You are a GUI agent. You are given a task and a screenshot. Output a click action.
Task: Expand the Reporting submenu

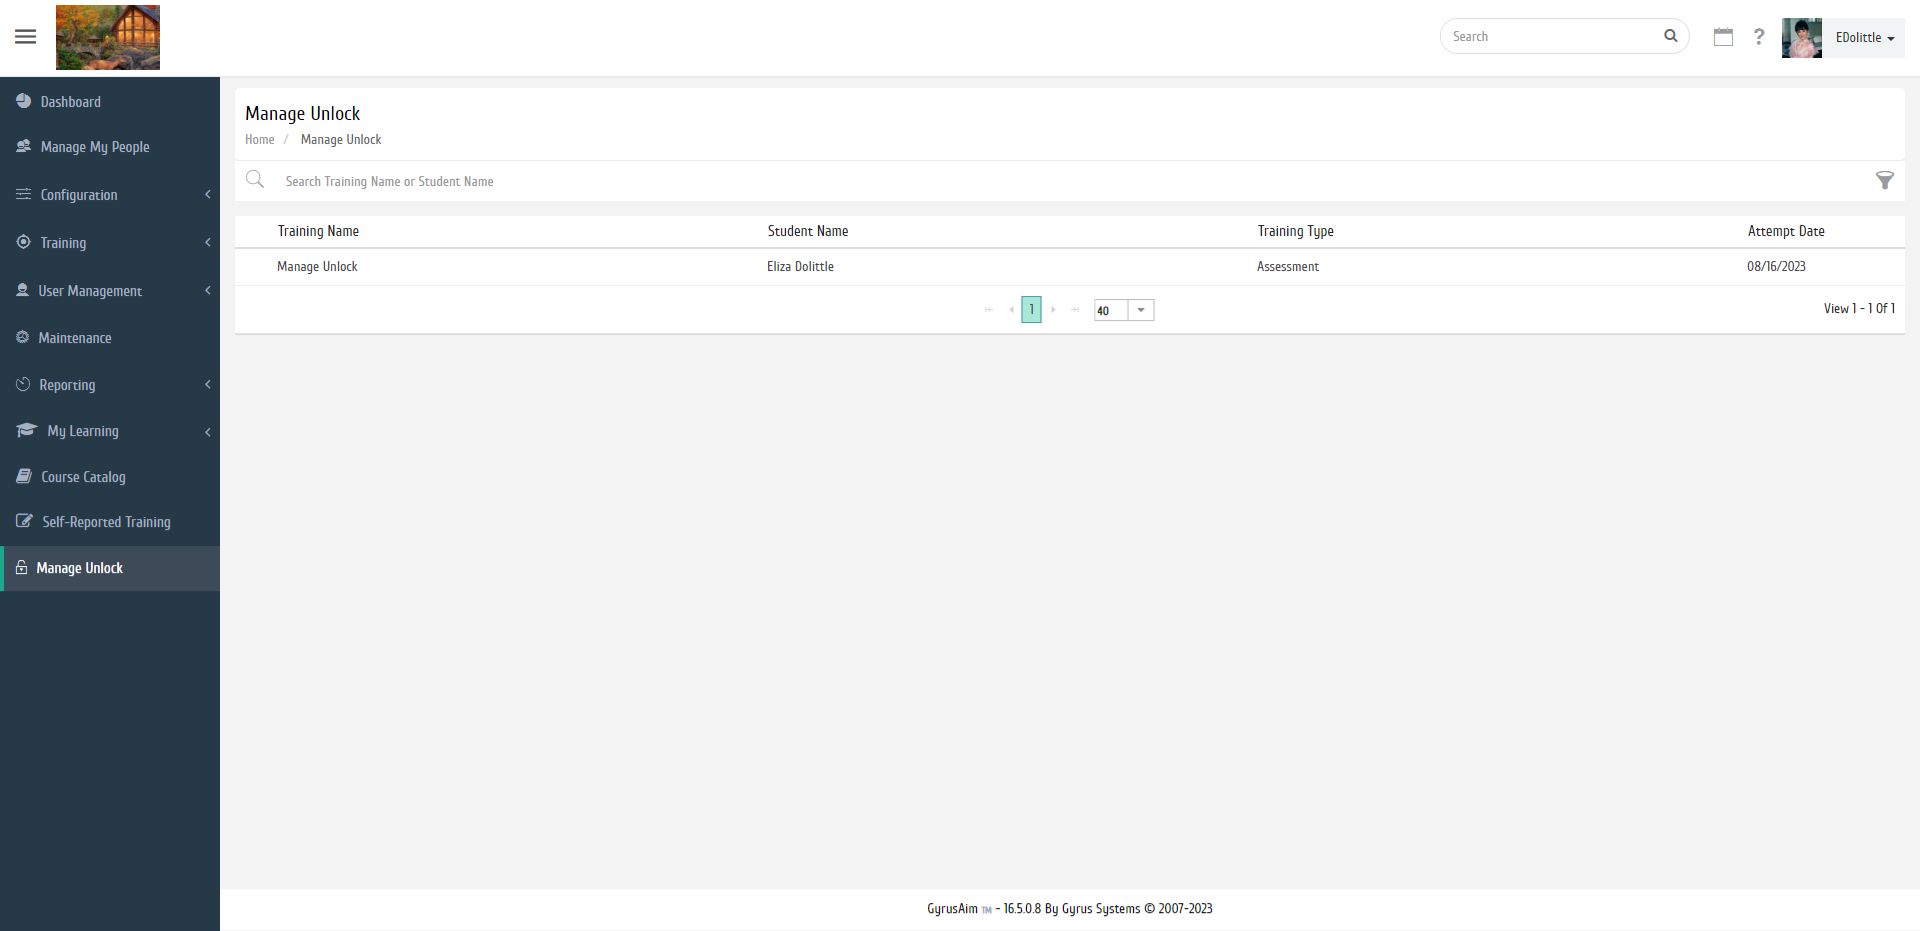[207, 385]
